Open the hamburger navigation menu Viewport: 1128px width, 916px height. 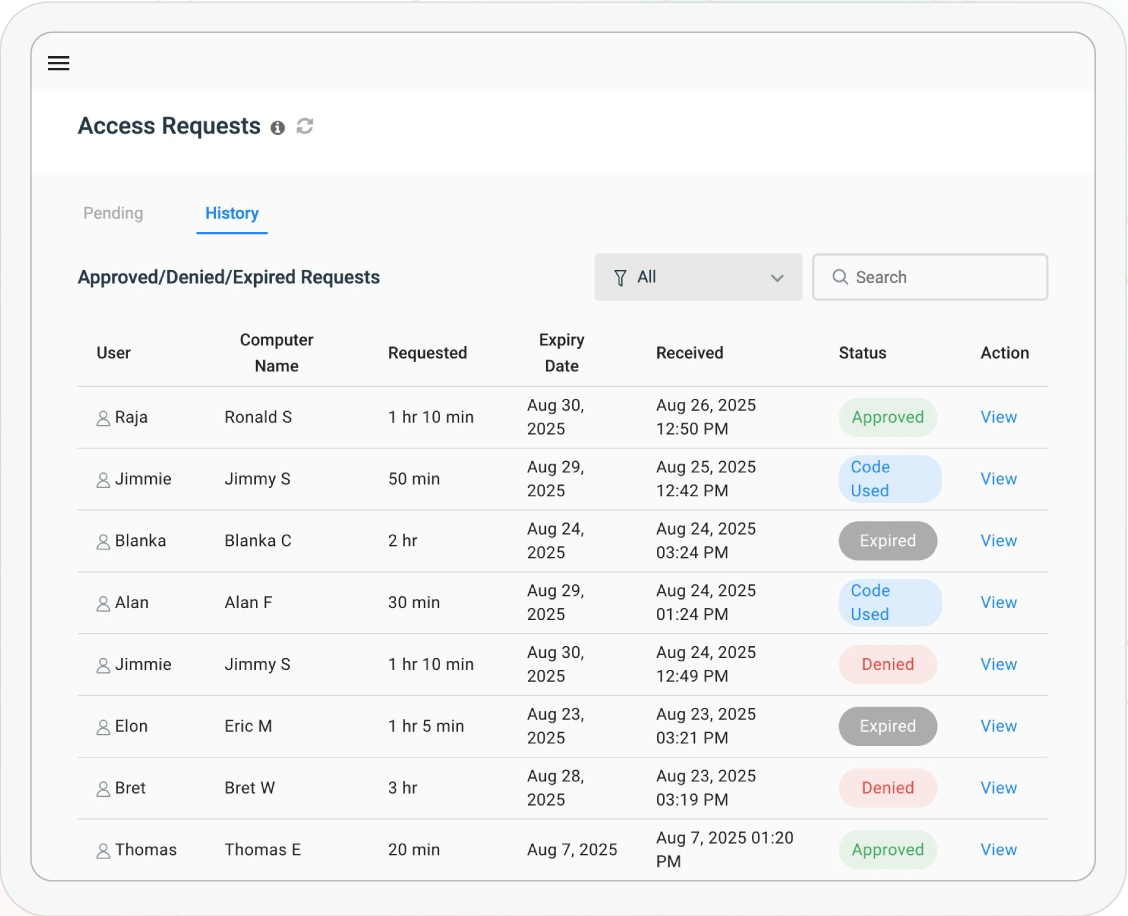click(59, 63)
